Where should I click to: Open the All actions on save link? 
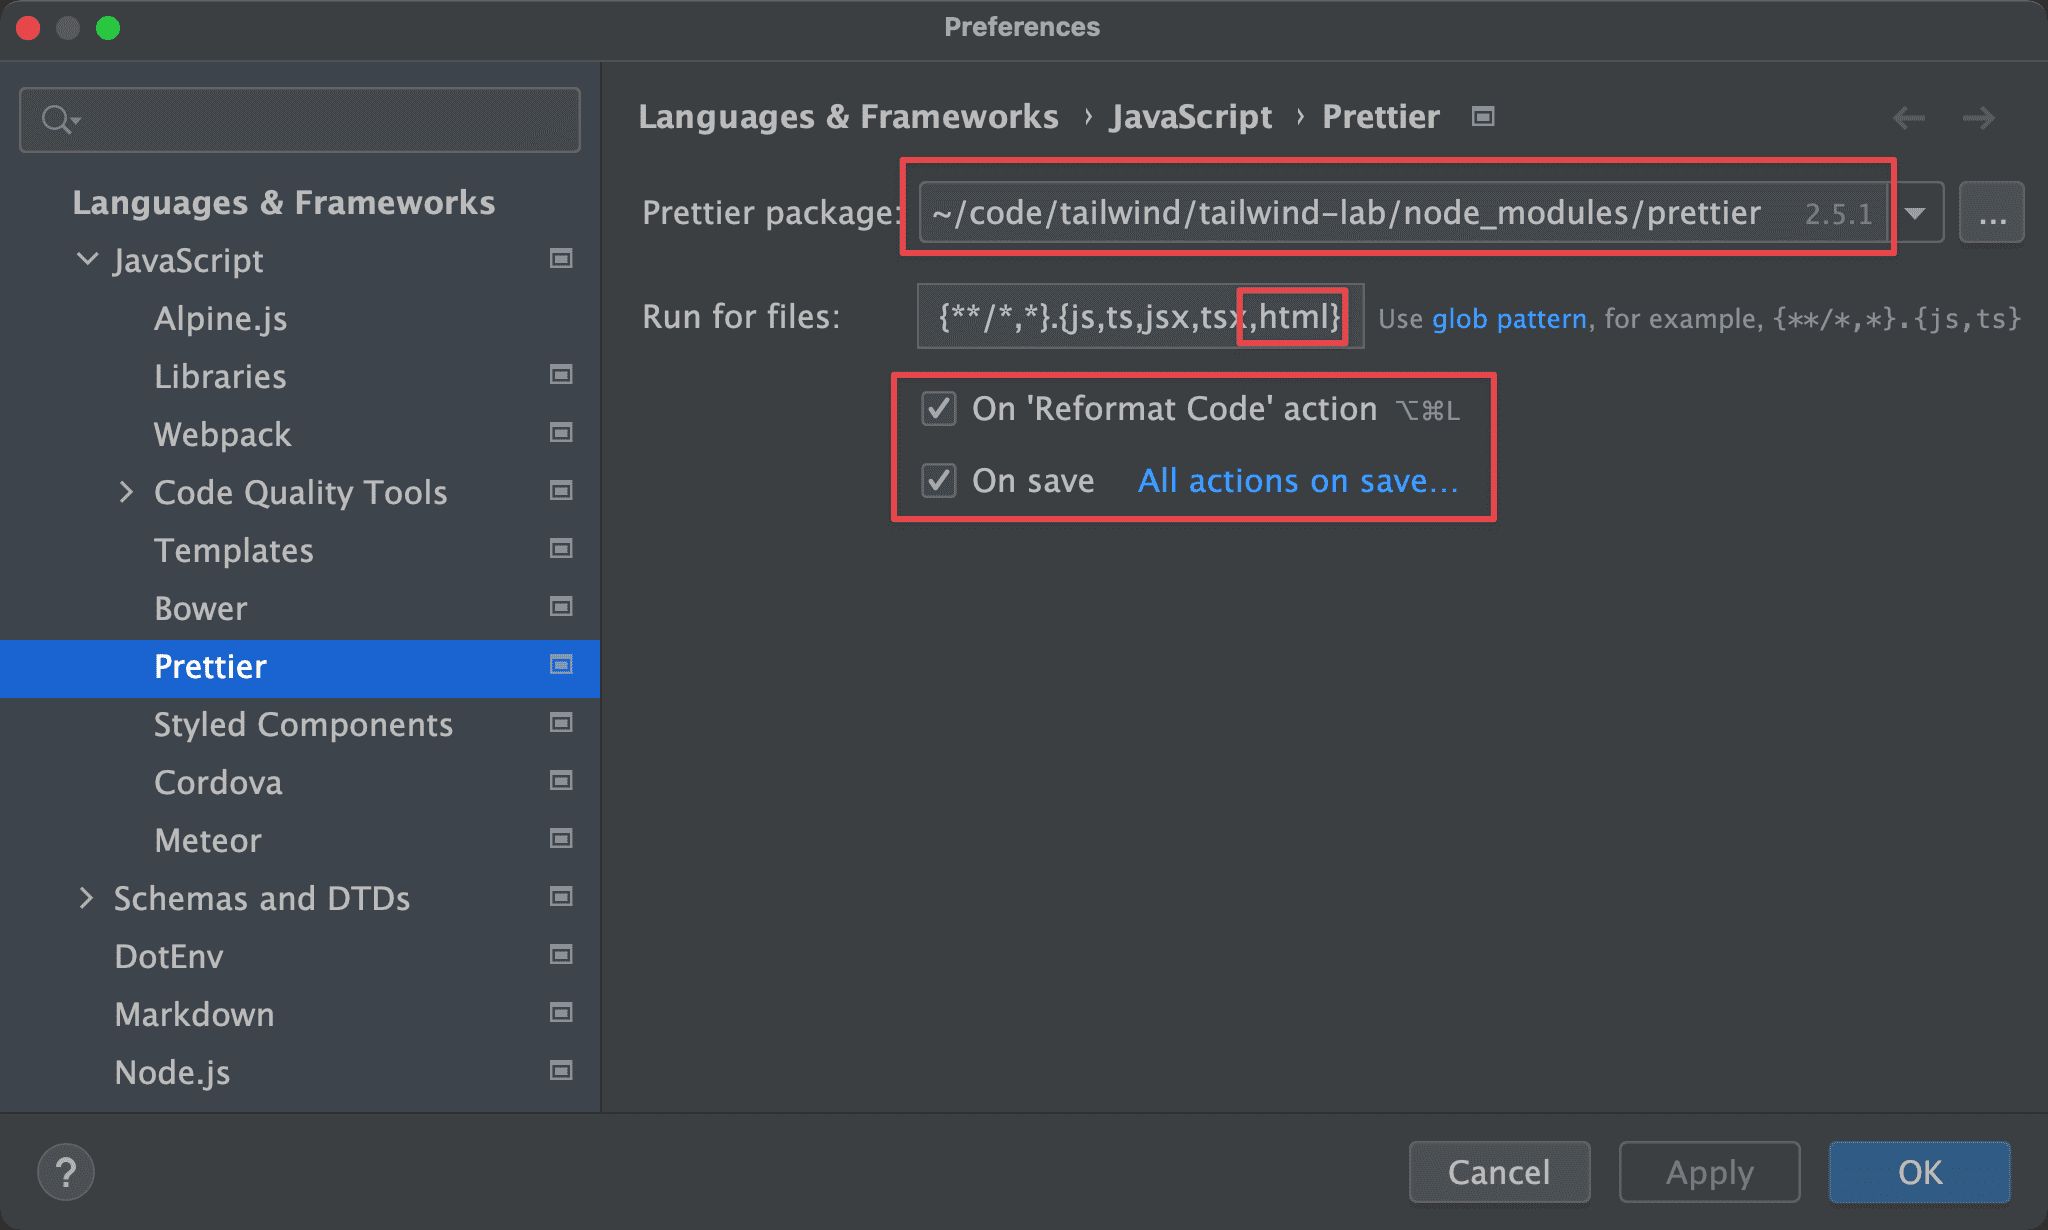1298,481
